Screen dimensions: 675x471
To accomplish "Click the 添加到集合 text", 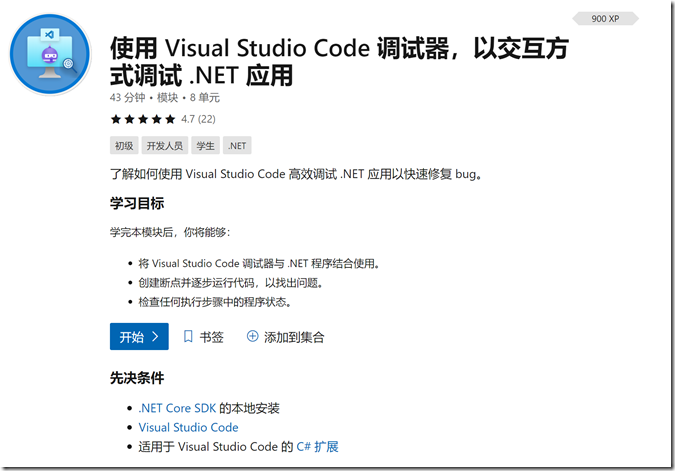I will [294, 337].
